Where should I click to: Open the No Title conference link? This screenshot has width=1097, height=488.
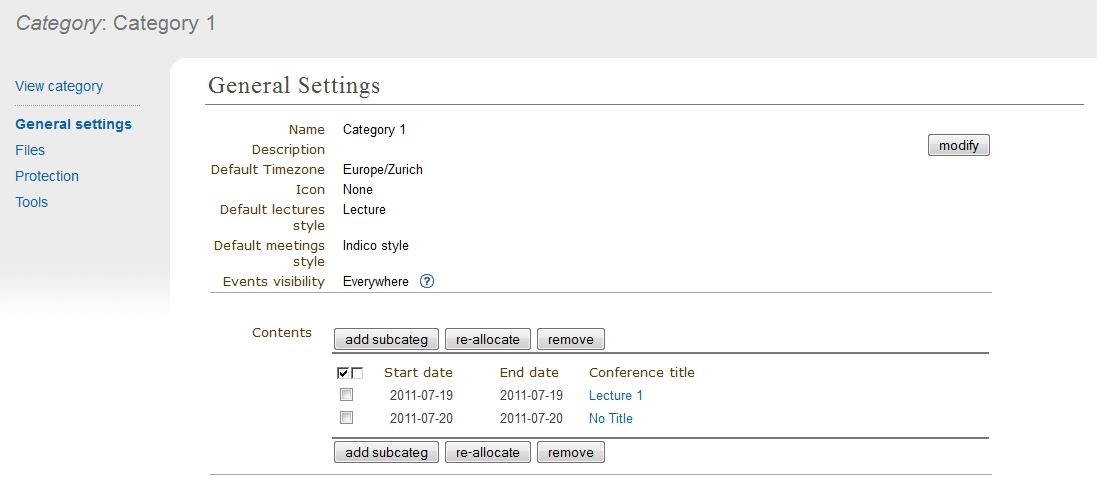point(611,419)
